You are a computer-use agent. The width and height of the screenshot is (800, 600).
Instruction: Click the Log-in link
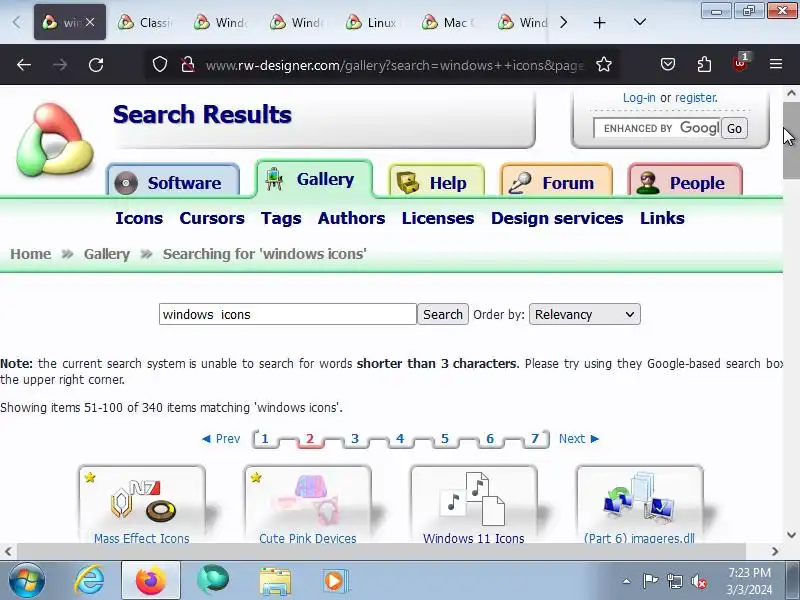pyautogui.click(x=639, y=97)
